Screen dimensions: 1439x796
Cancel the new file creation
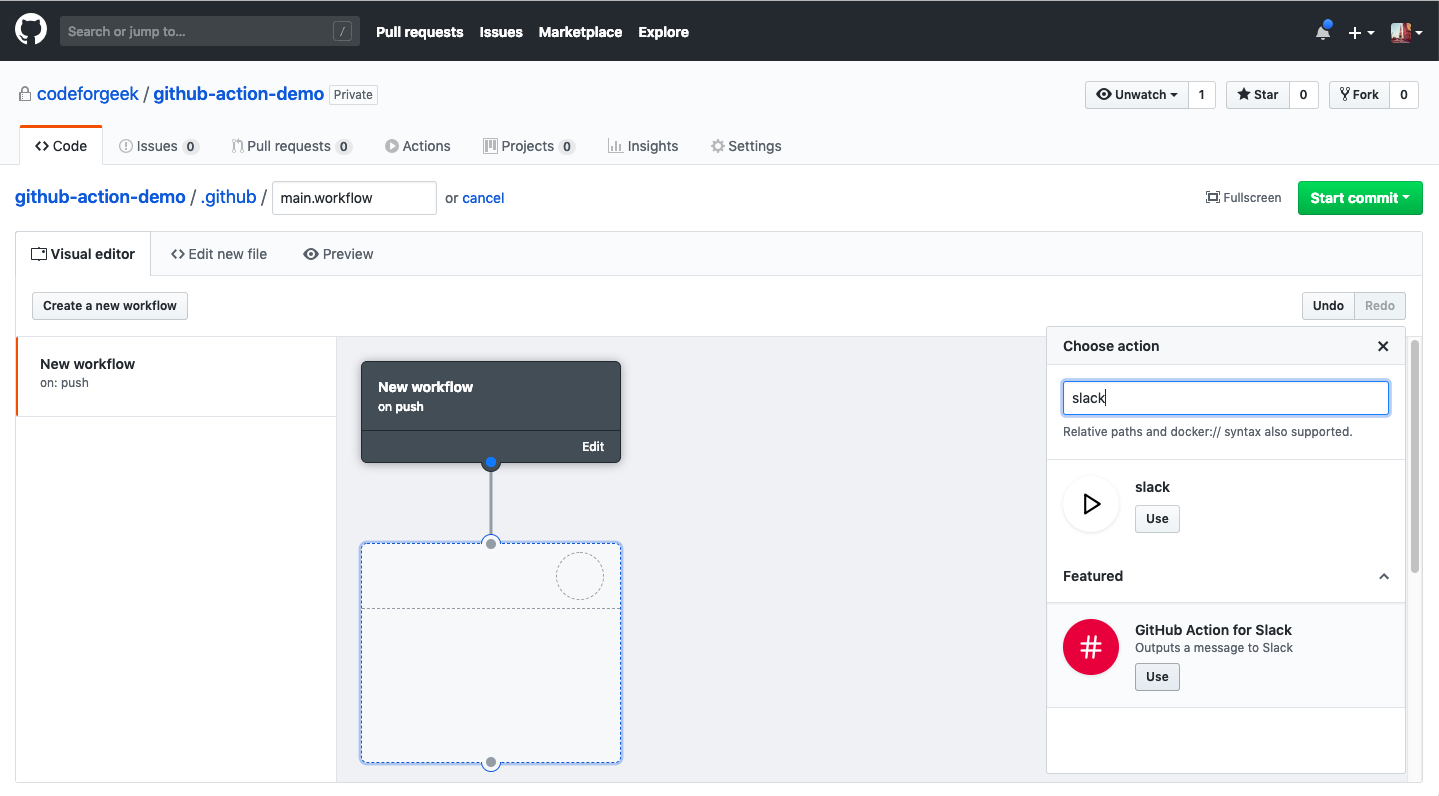click(x=483, y=198)
